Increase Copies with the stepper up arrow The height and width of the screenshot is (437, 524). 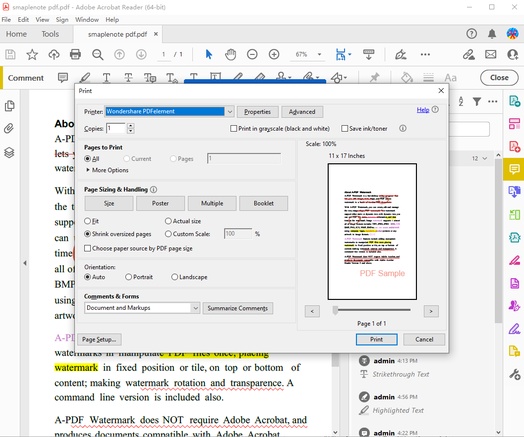click(x=131, y=126)
